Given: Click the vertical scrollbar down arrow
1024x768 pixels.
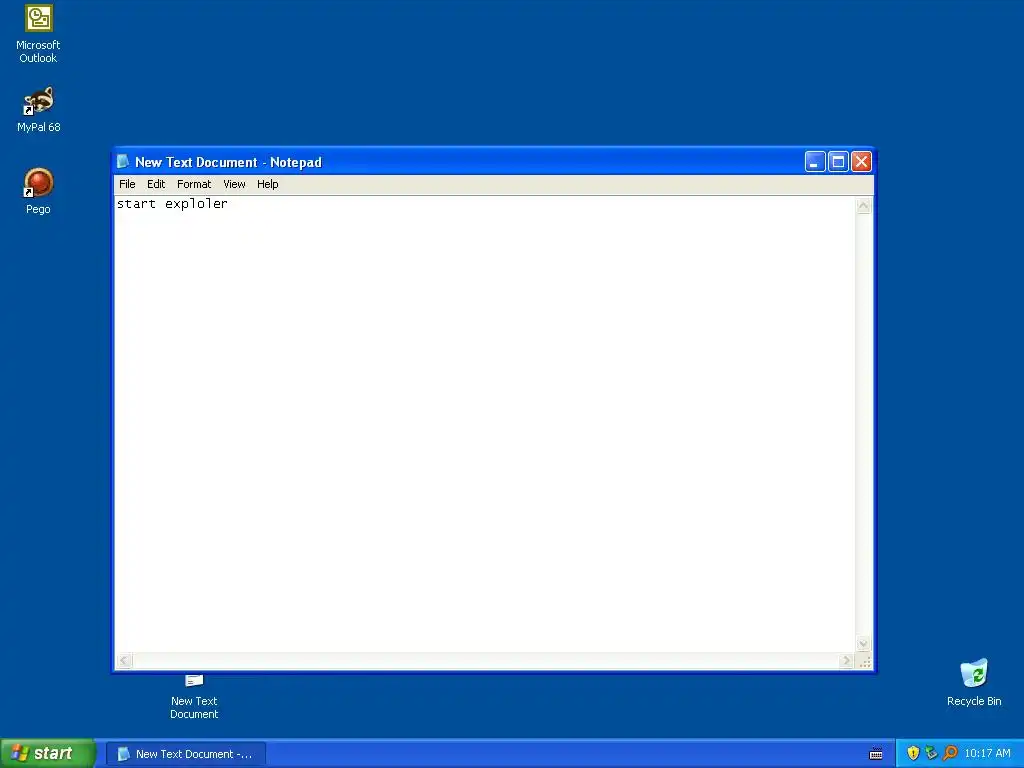Looking at the screenshot, I should [x=863, y=644].
